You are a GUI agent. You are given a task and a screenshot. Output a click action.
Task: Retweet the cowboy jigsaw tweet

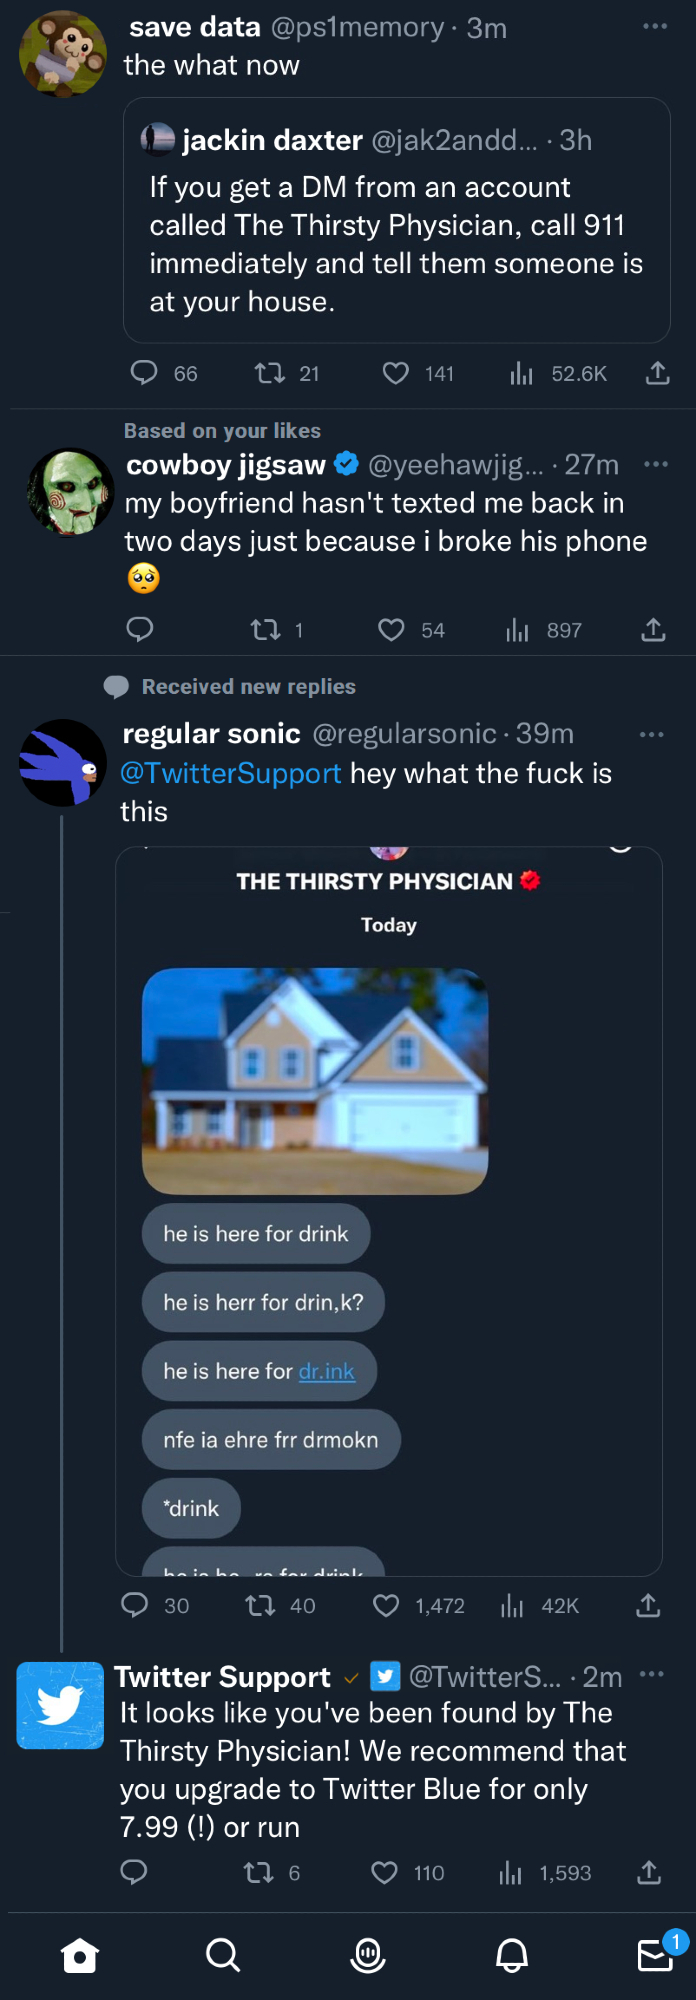pyautogui.click(x=266, y=630)
